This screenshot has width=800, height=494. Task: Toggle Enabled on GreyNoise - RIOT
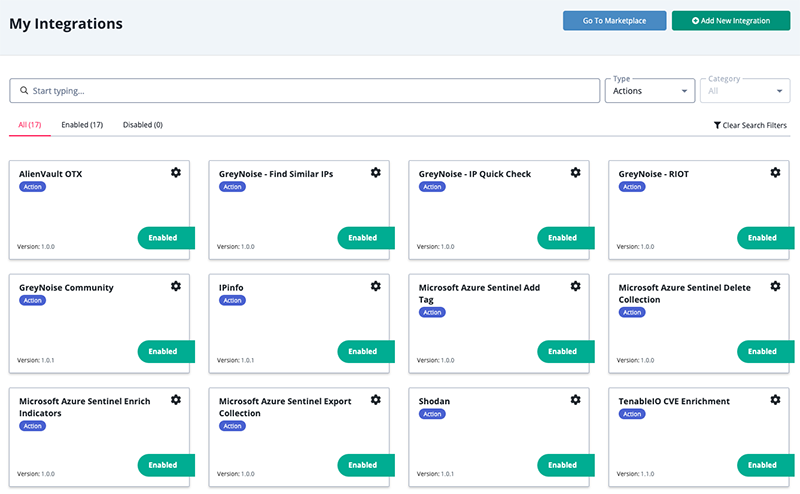pyautogui.click(x=766, y=238)
